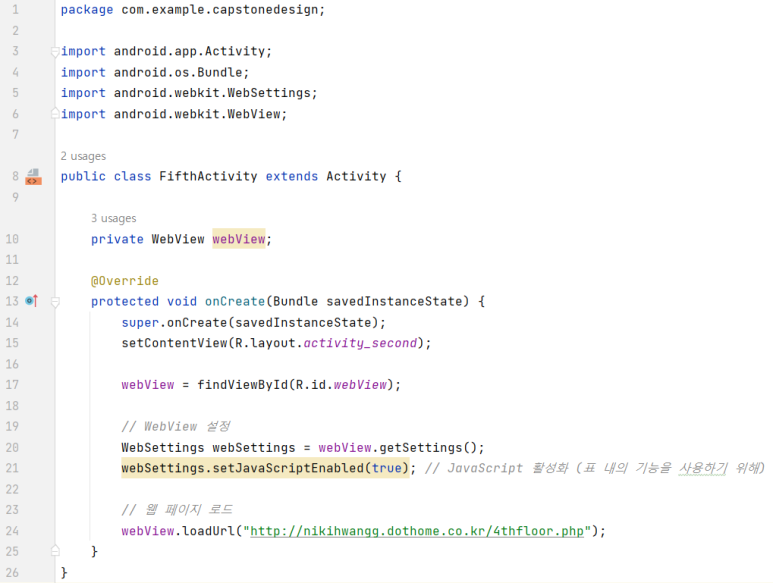
Task: Click line number 24 in the gutter
Action: coord(12,531)
